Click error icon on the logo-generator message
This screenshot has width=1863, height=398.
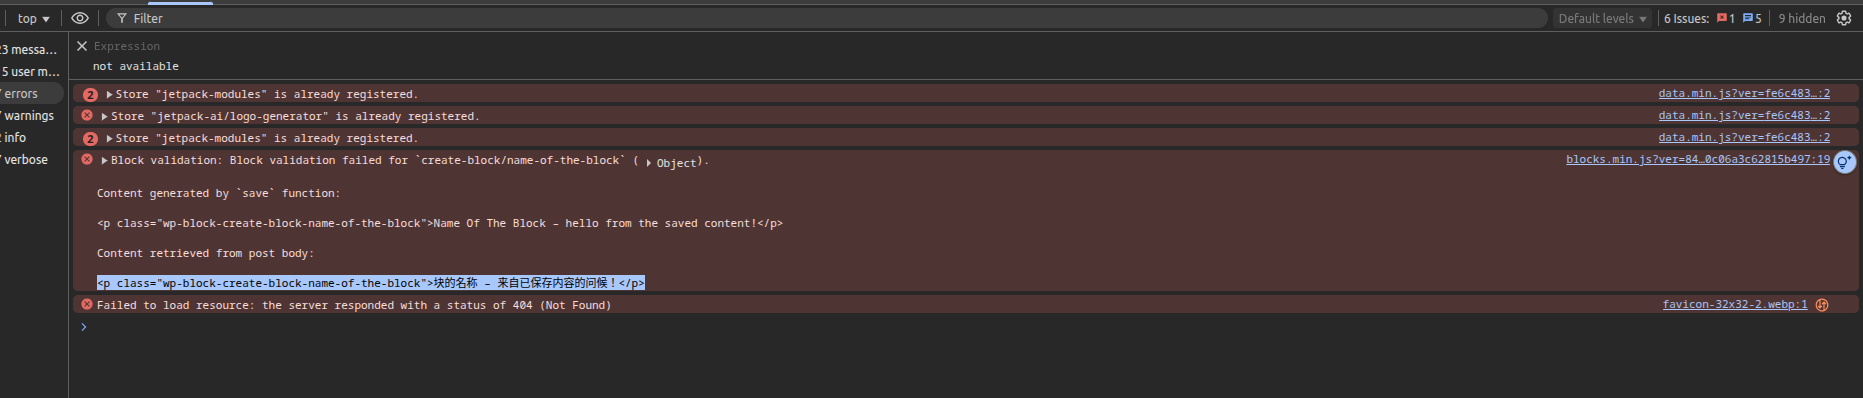[x=87, y=116]
